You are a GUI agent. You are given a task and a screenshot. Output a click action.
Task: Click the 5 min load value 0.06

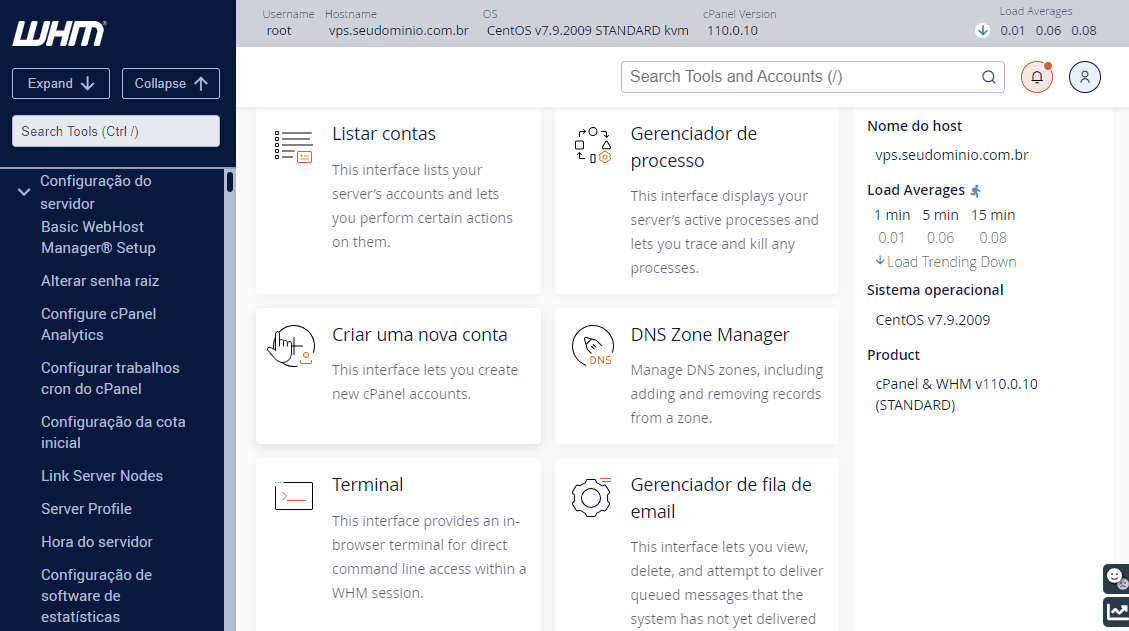[x=940, y=238]
